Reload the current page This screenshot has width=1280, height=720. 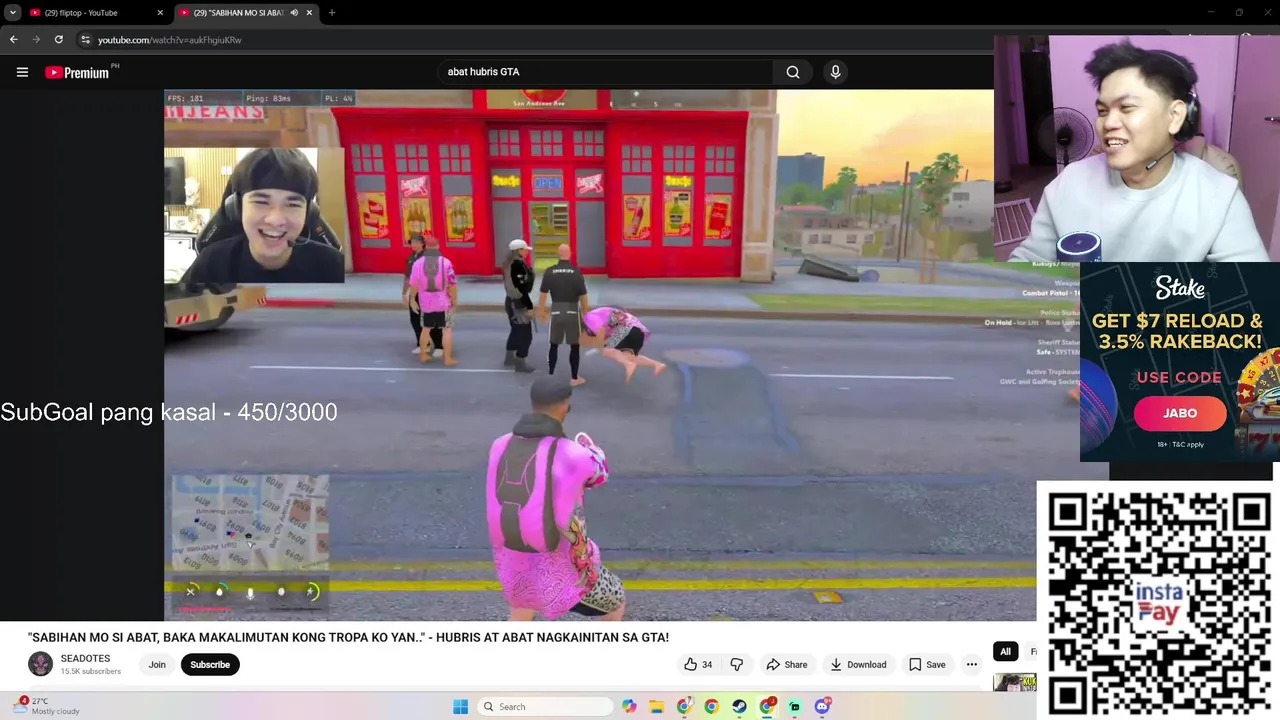[x=59, y=40]
